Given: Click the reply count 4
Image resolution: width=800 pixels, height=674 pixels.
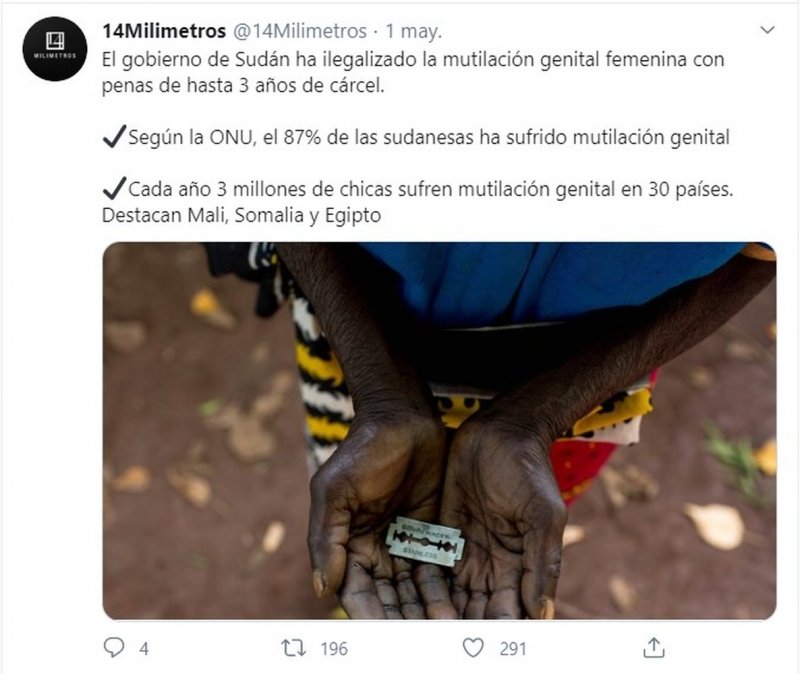Looking at the screenshot, I should 144,648.
